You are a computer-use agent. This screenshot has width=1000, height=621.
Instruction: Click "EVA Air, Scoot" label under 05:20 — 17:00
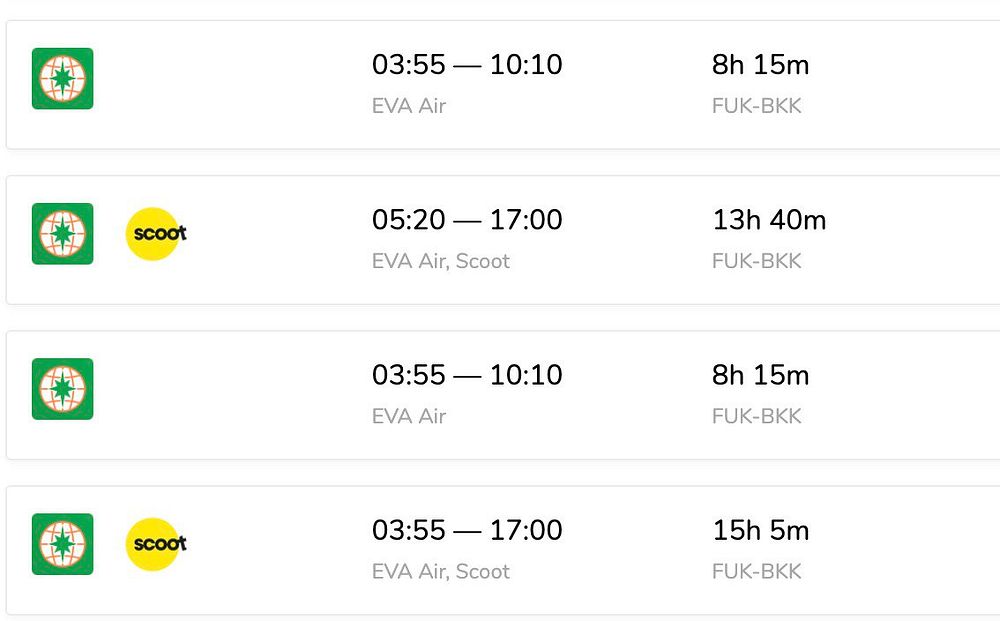(441, 261)
